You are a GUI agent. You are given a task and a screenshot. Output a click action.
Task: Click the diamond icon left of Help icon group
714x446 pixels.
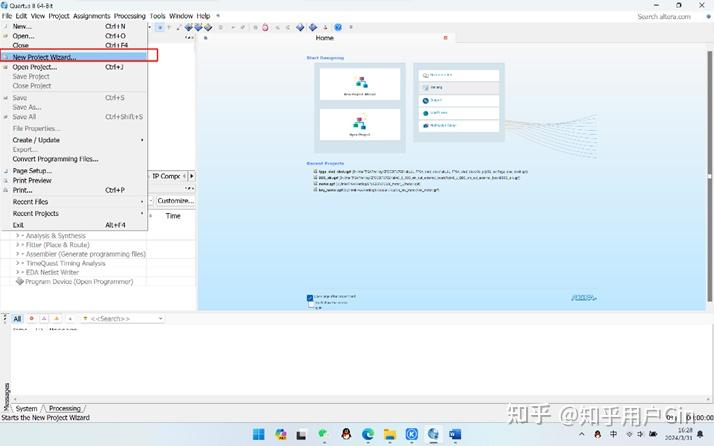[313, 27]
